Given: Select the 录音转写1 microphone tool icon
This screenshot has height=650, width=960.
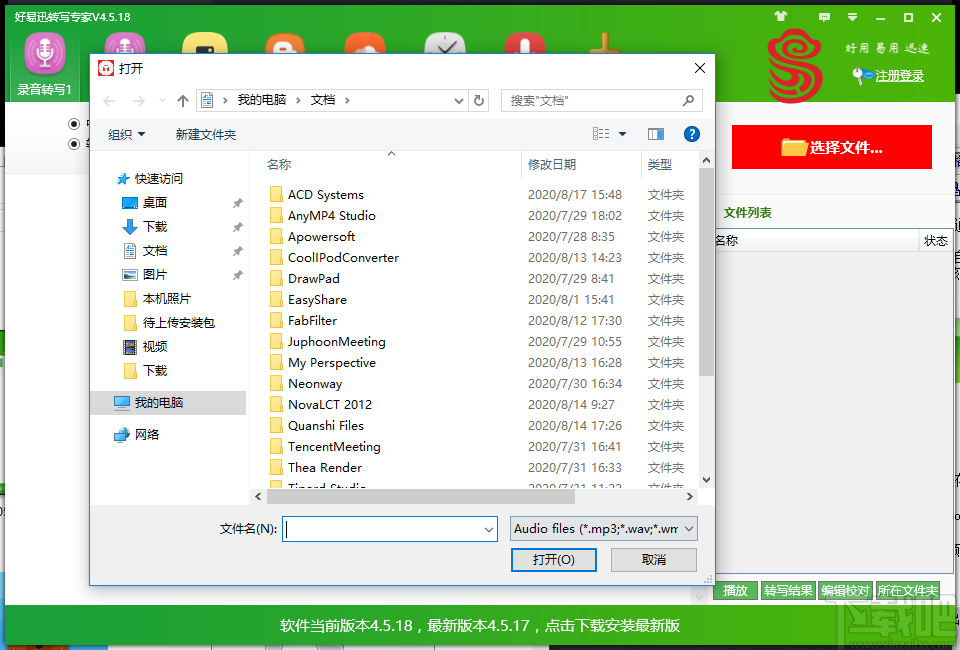Looking at the screenshot, I should [x=44, y=55].
